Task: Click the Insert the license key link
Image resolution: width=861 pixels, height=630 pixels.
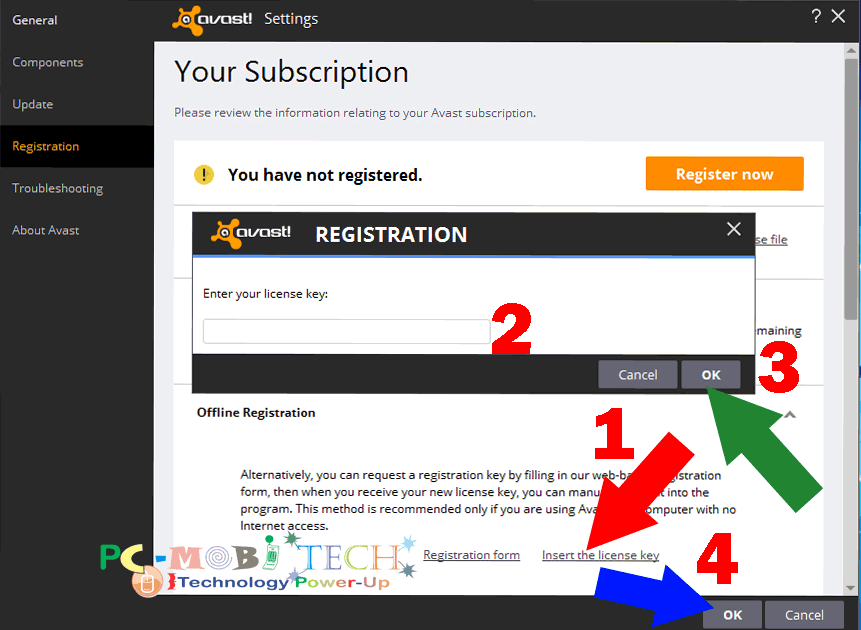Action: pyautogui.click(x=600, y=555)
